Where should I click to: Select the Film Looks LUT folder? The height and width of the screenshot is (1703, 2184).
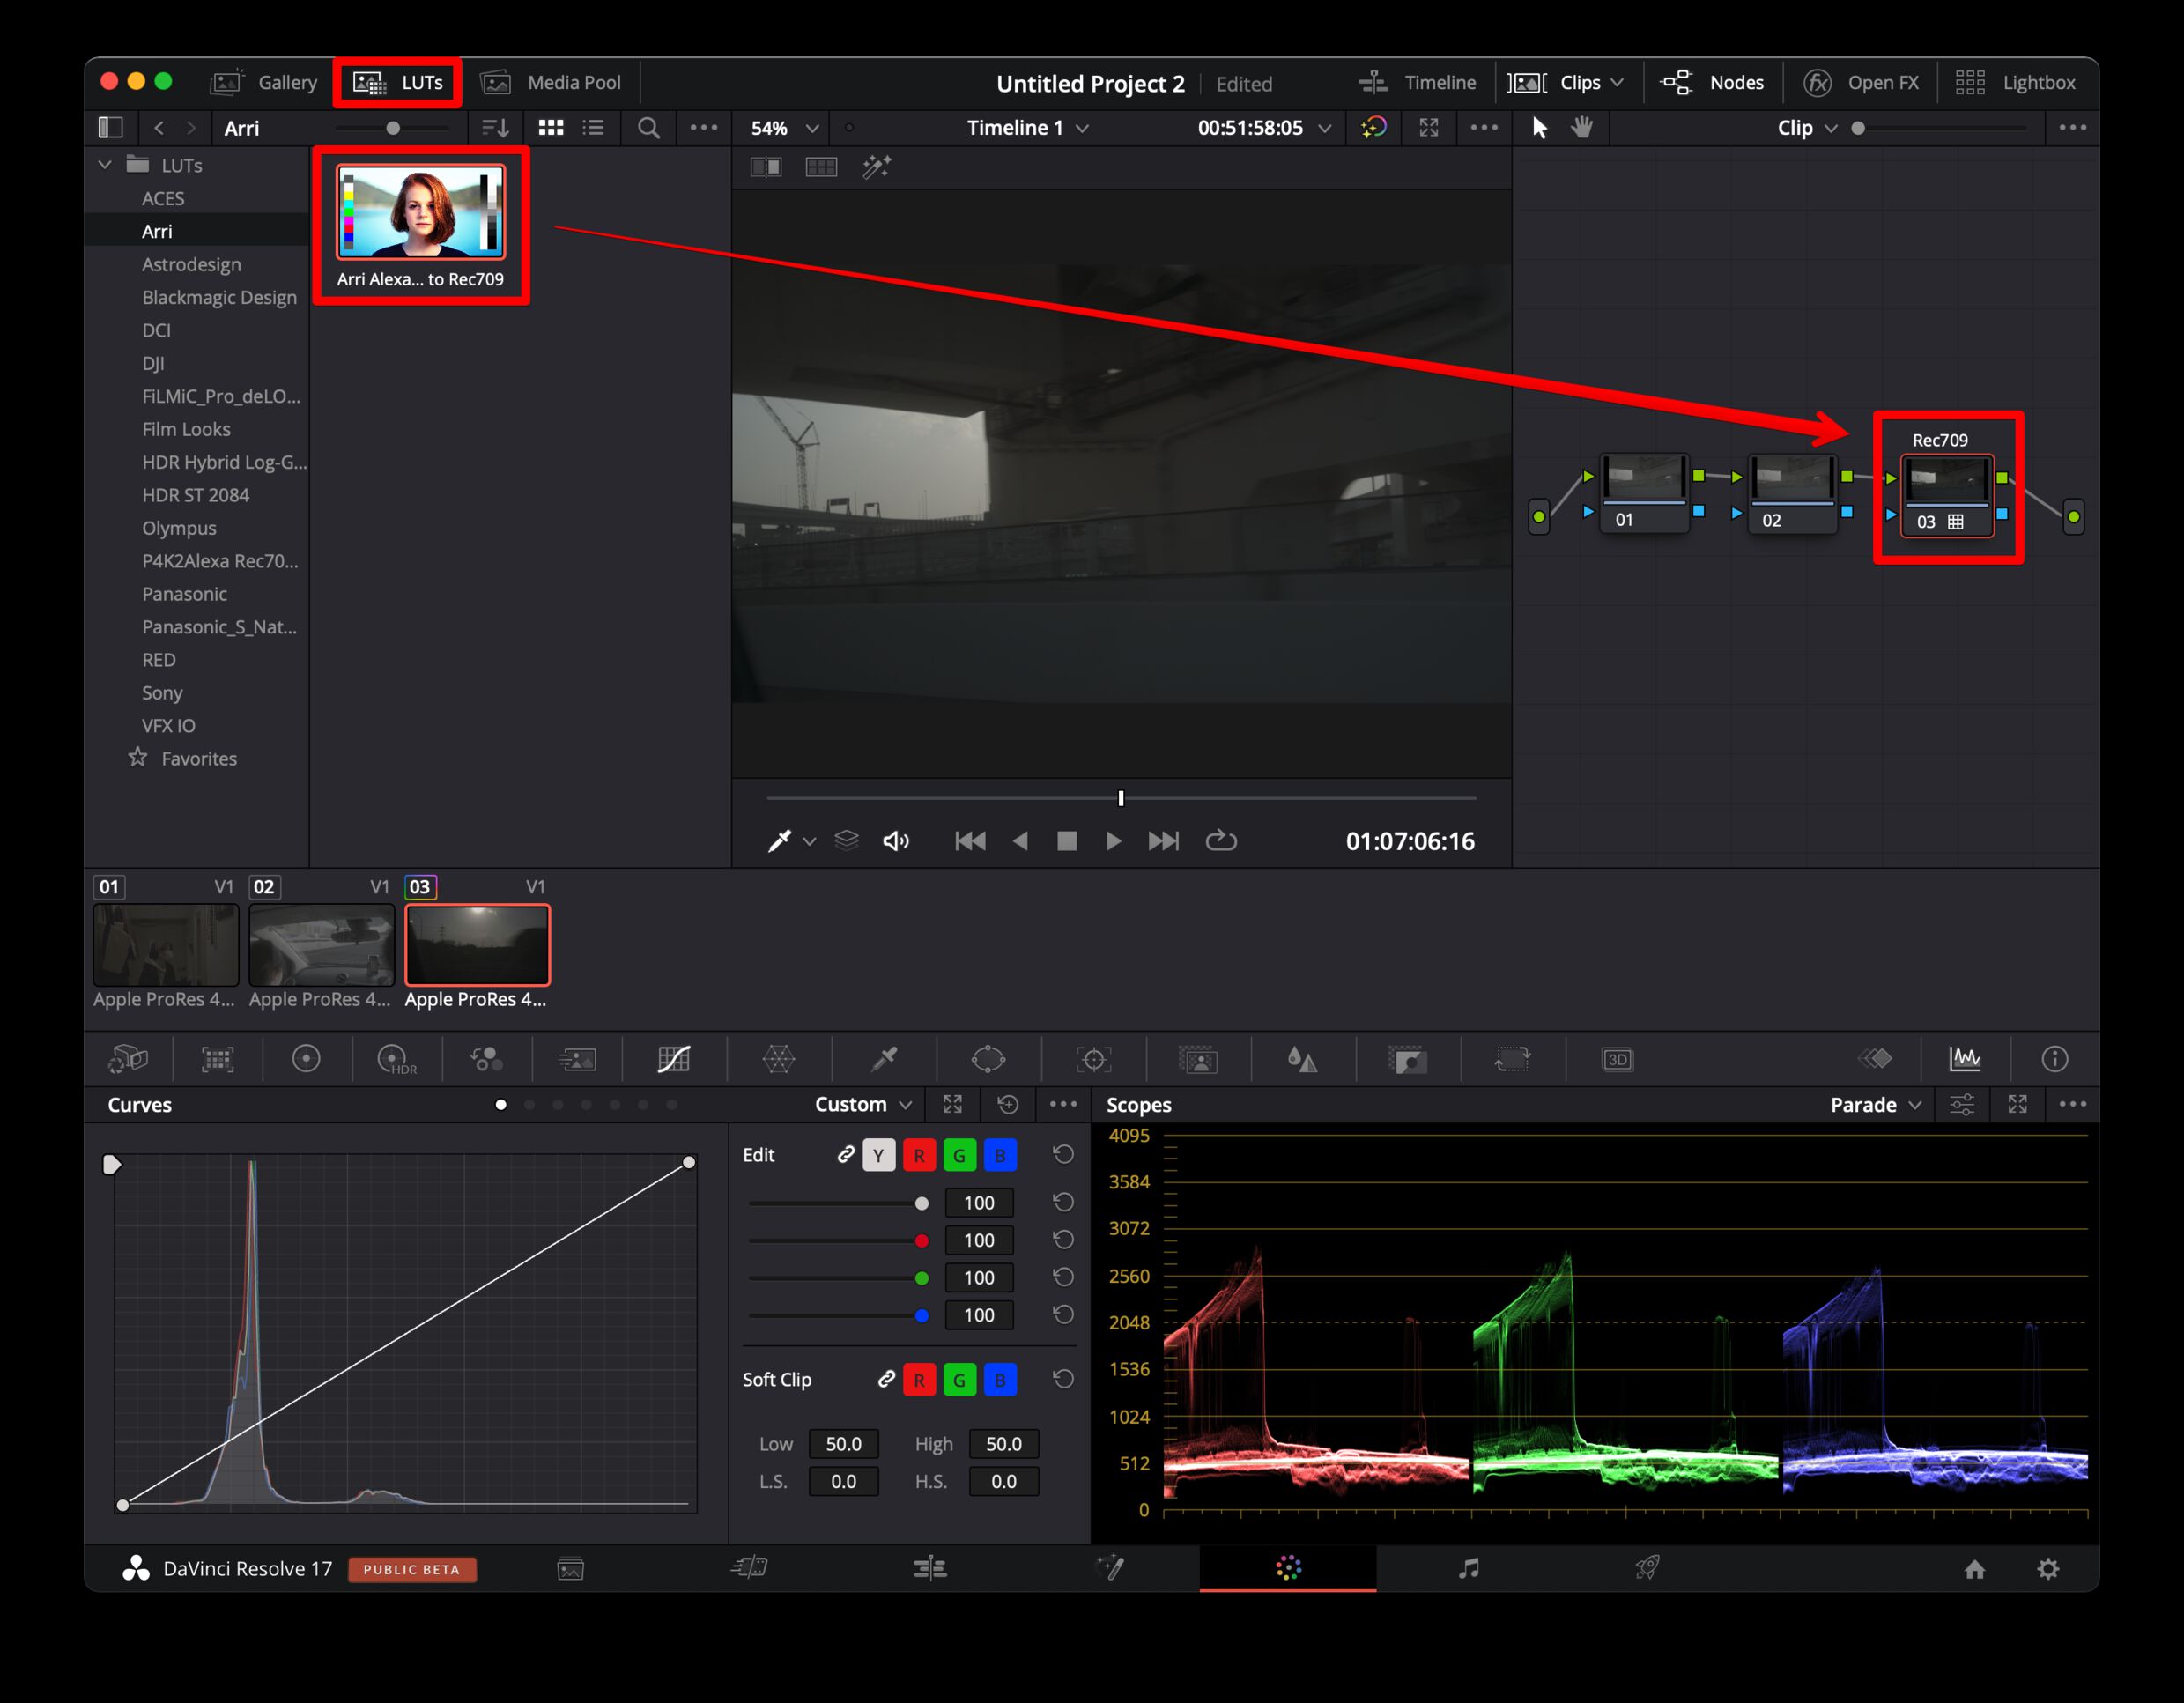[186, 429]
